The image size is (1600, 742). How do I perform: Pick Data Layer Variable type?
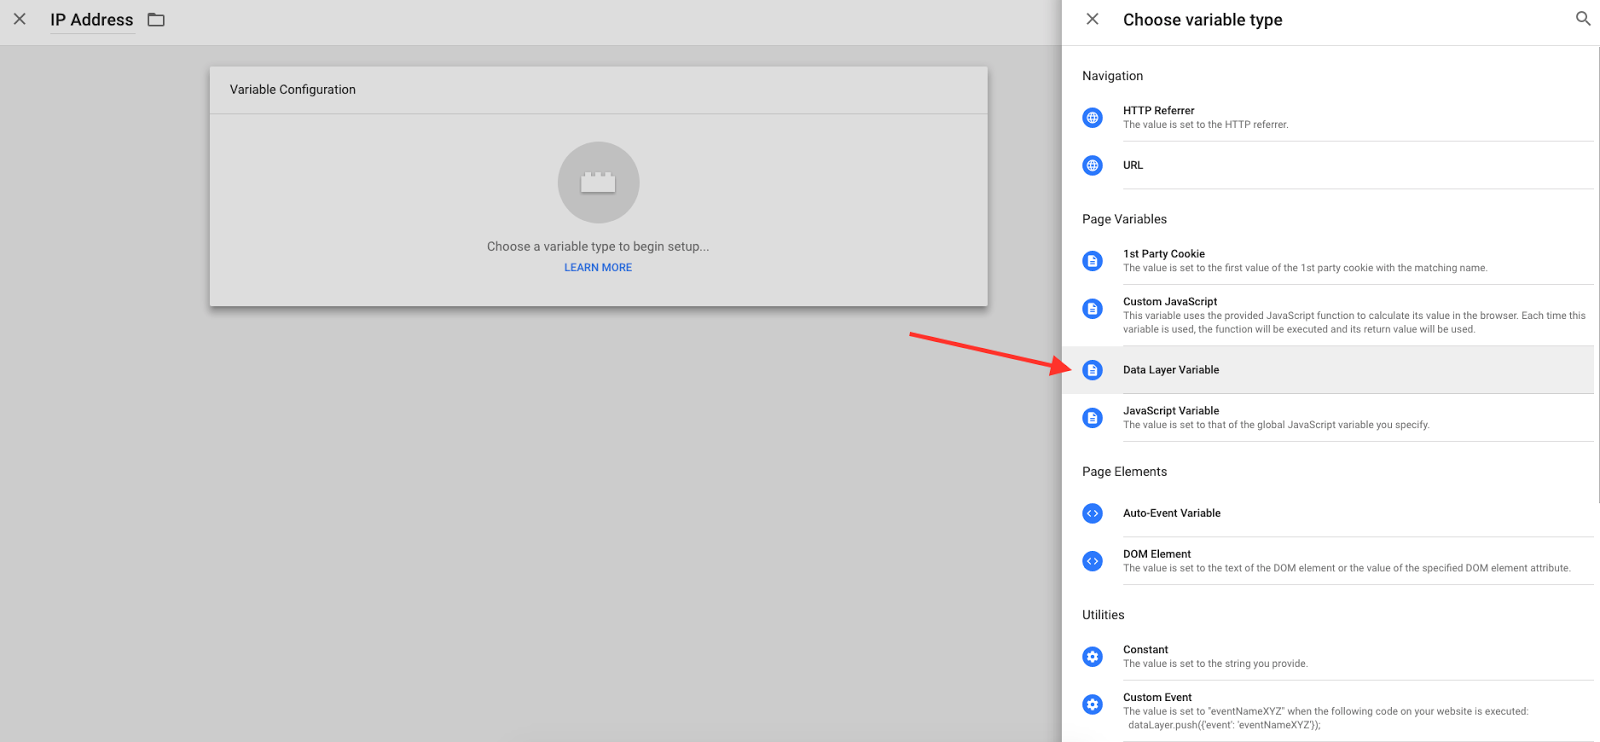[x=1328, y=370]
